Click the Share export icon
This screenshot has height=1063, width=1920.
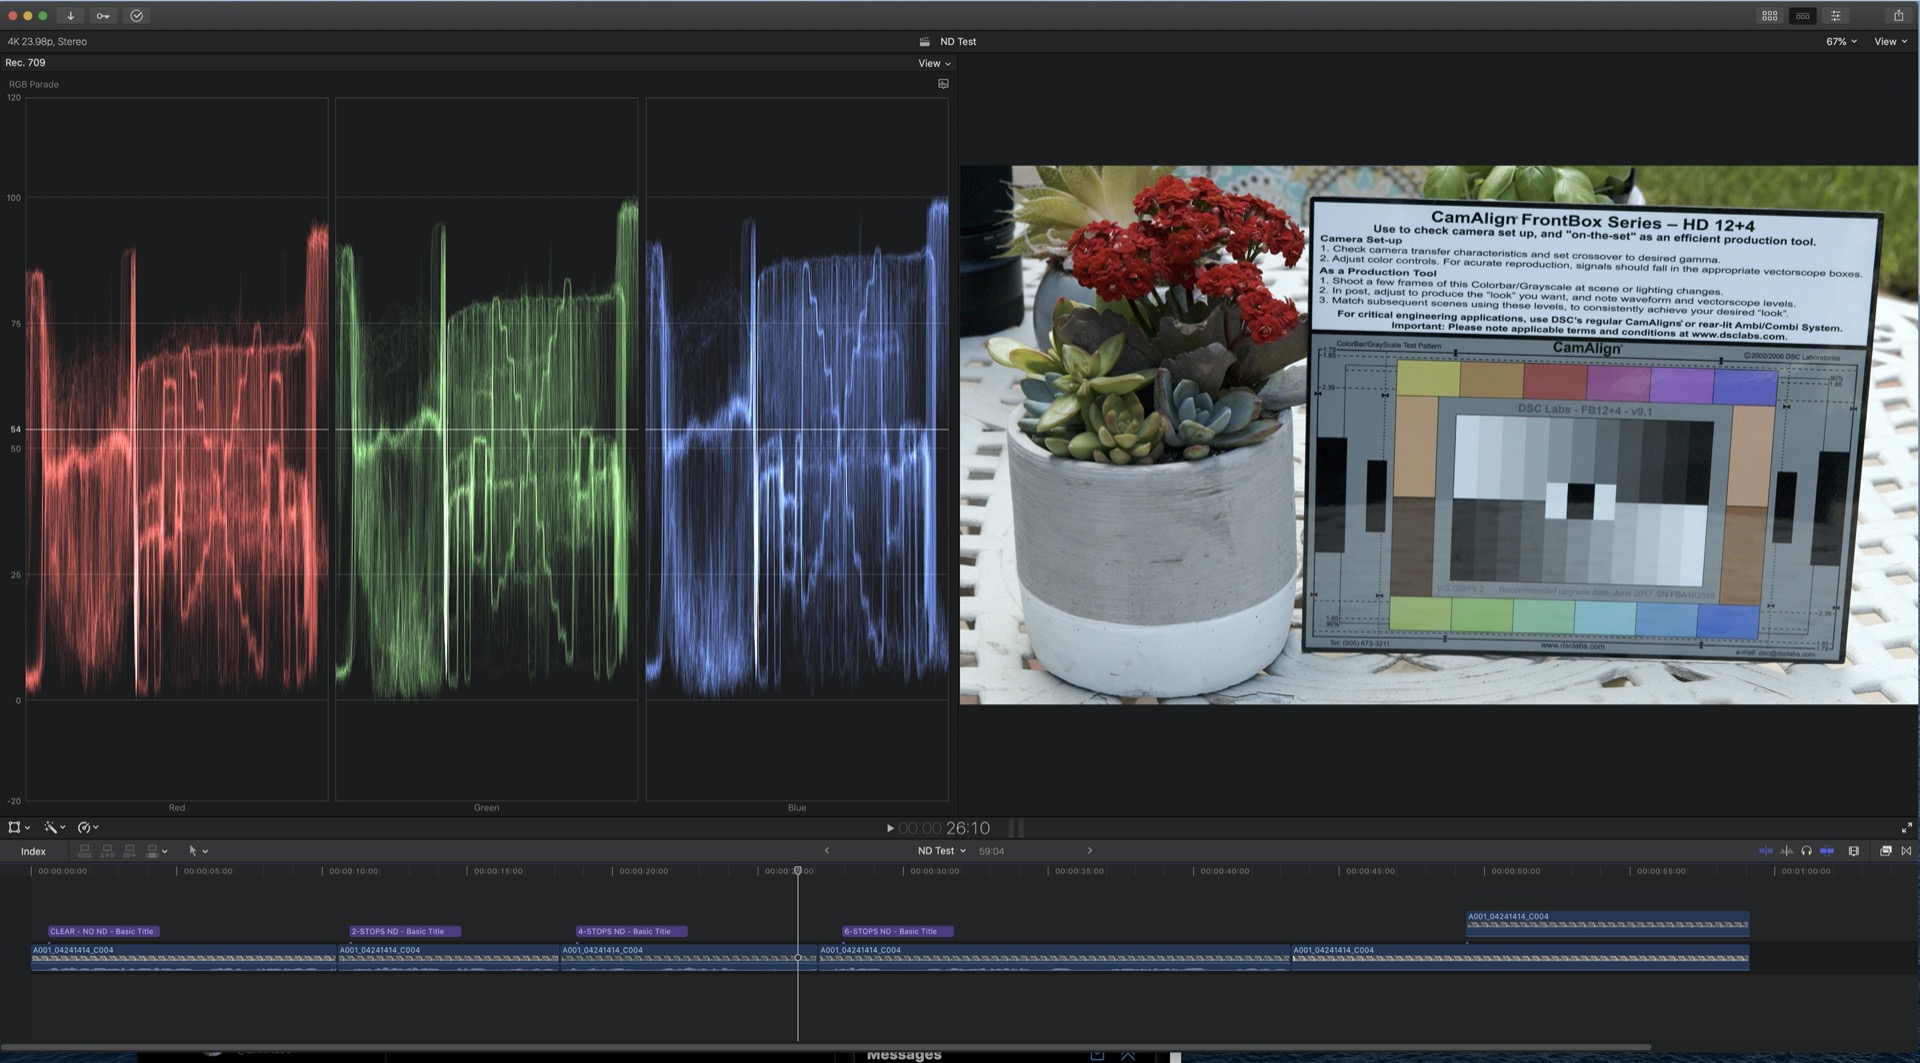tap(1898, 16)
